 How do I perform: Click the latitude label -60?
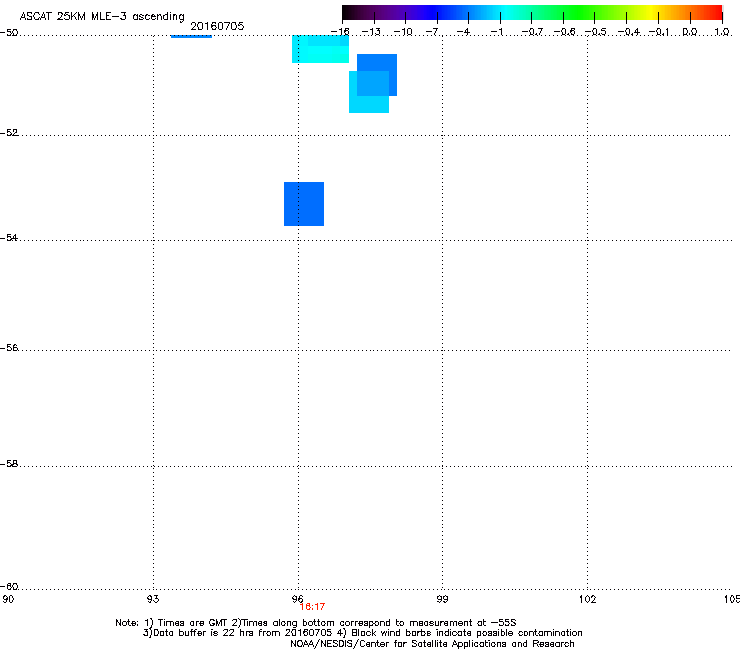coord(9,586)
